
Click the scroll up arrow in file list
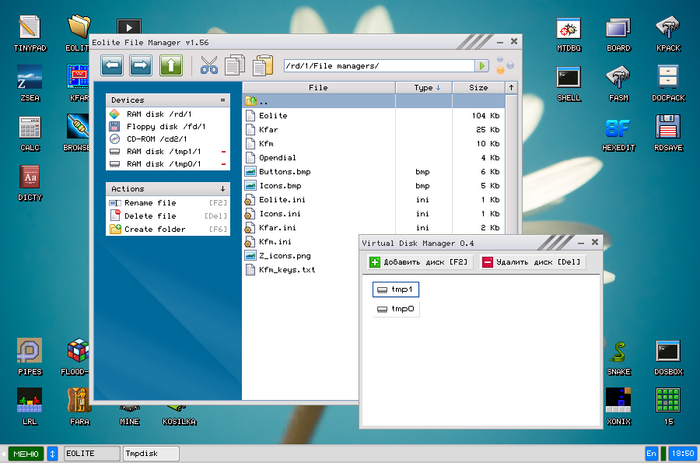click(x=511, y=88)
